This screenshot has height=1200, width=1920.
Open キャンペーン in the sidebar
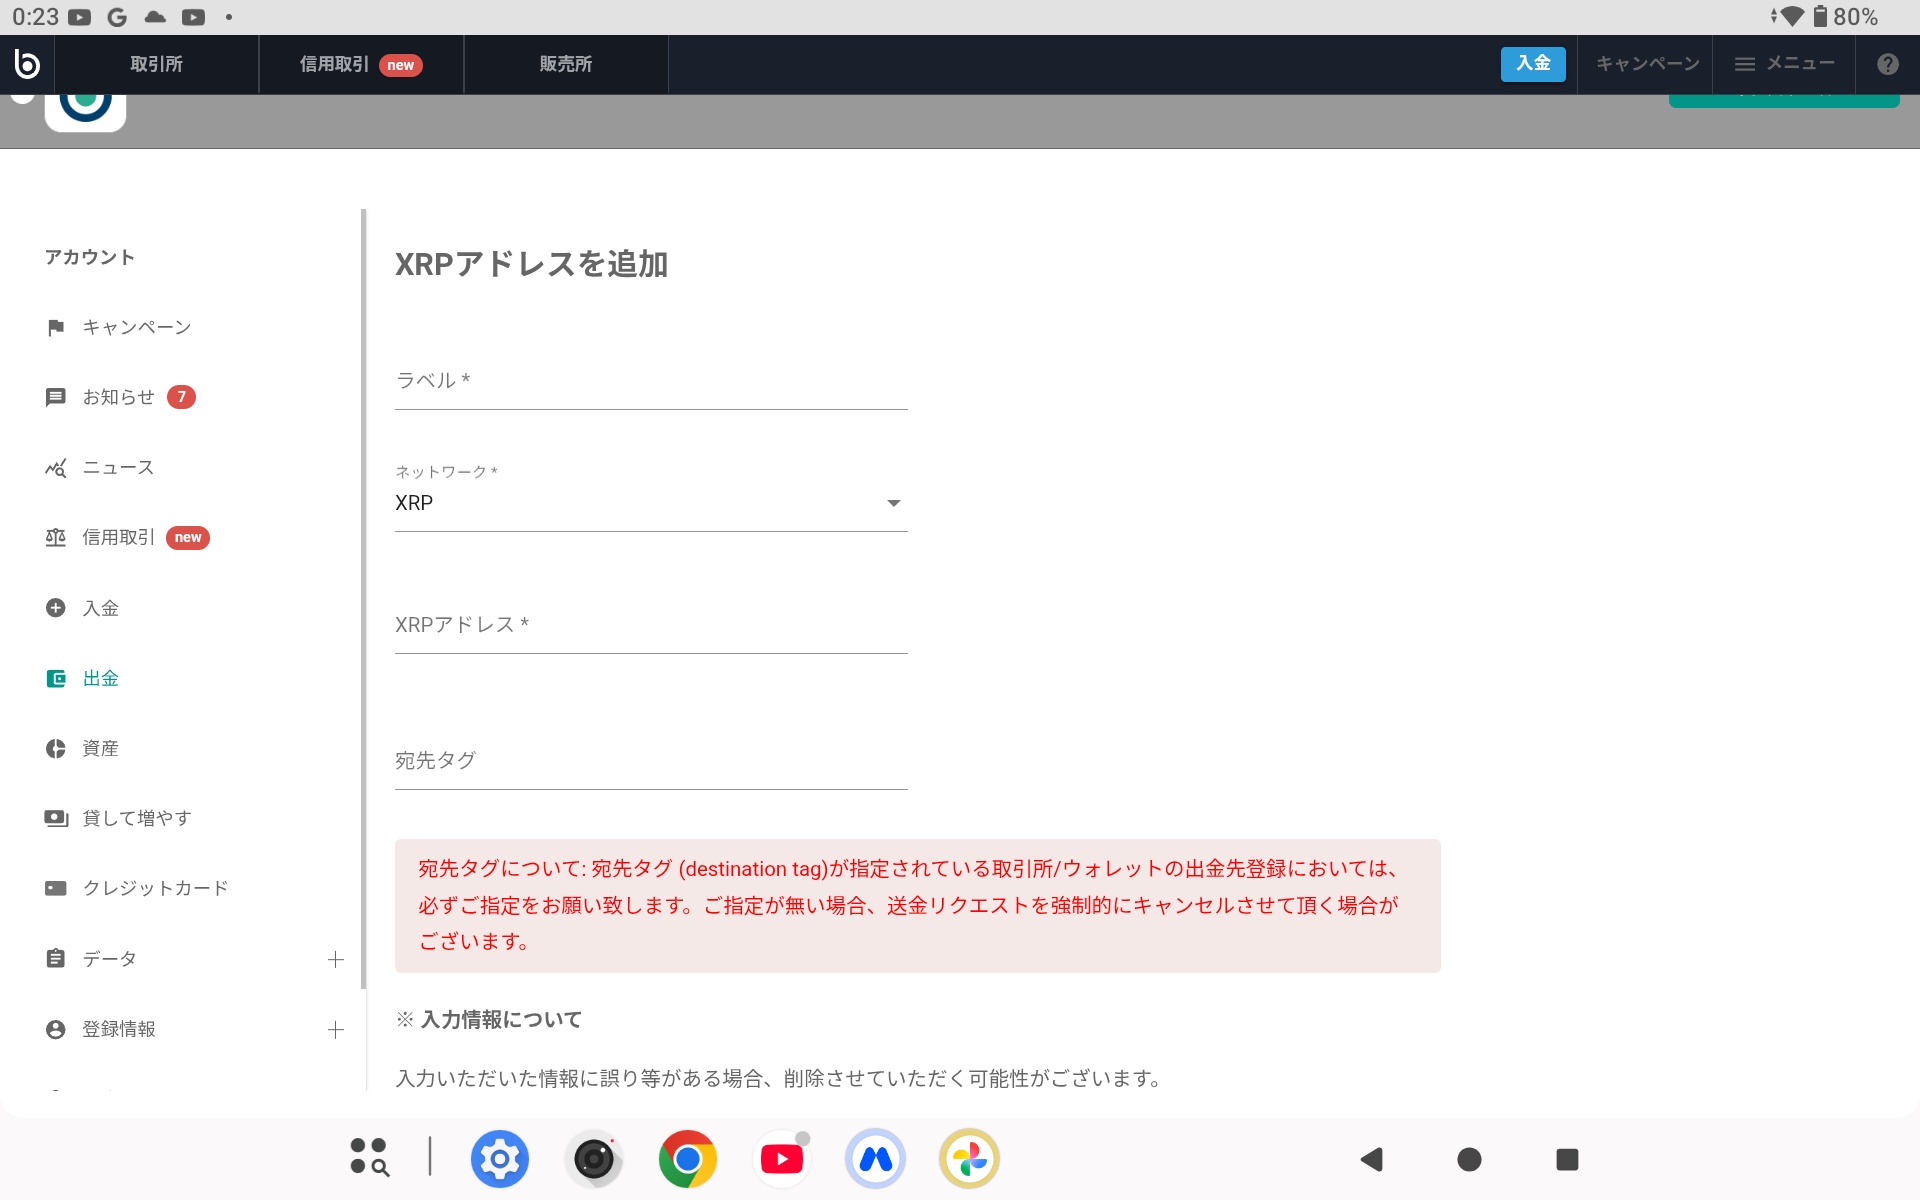[x=136, y=328]
